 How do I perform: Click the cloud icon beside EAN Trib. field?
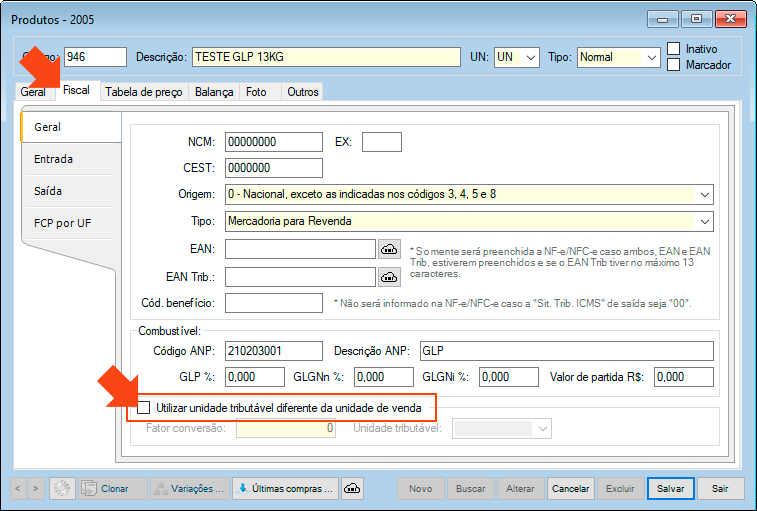coord(389,277)
